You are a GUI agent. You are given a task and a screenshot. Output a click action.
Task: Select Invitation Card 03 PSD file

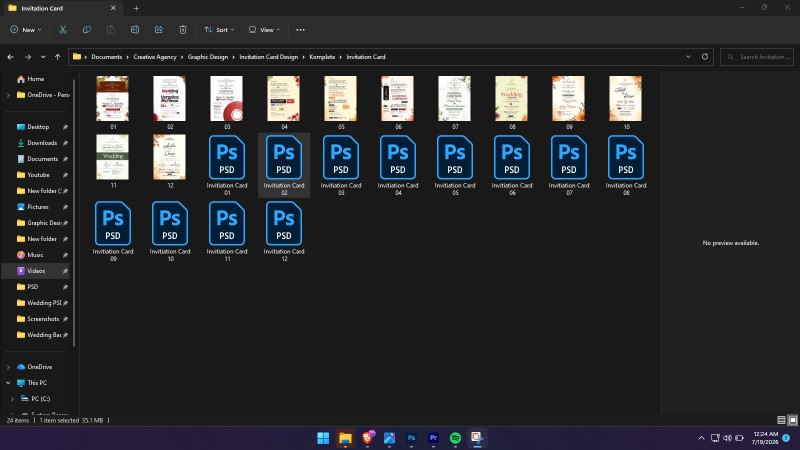point(341,165)
